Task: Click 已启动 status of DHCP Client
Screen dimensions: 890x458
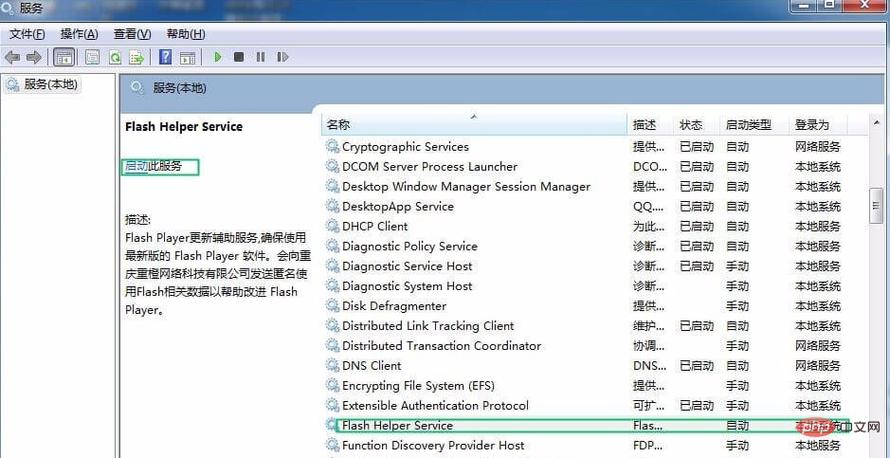Action: [x=696, y=226]
